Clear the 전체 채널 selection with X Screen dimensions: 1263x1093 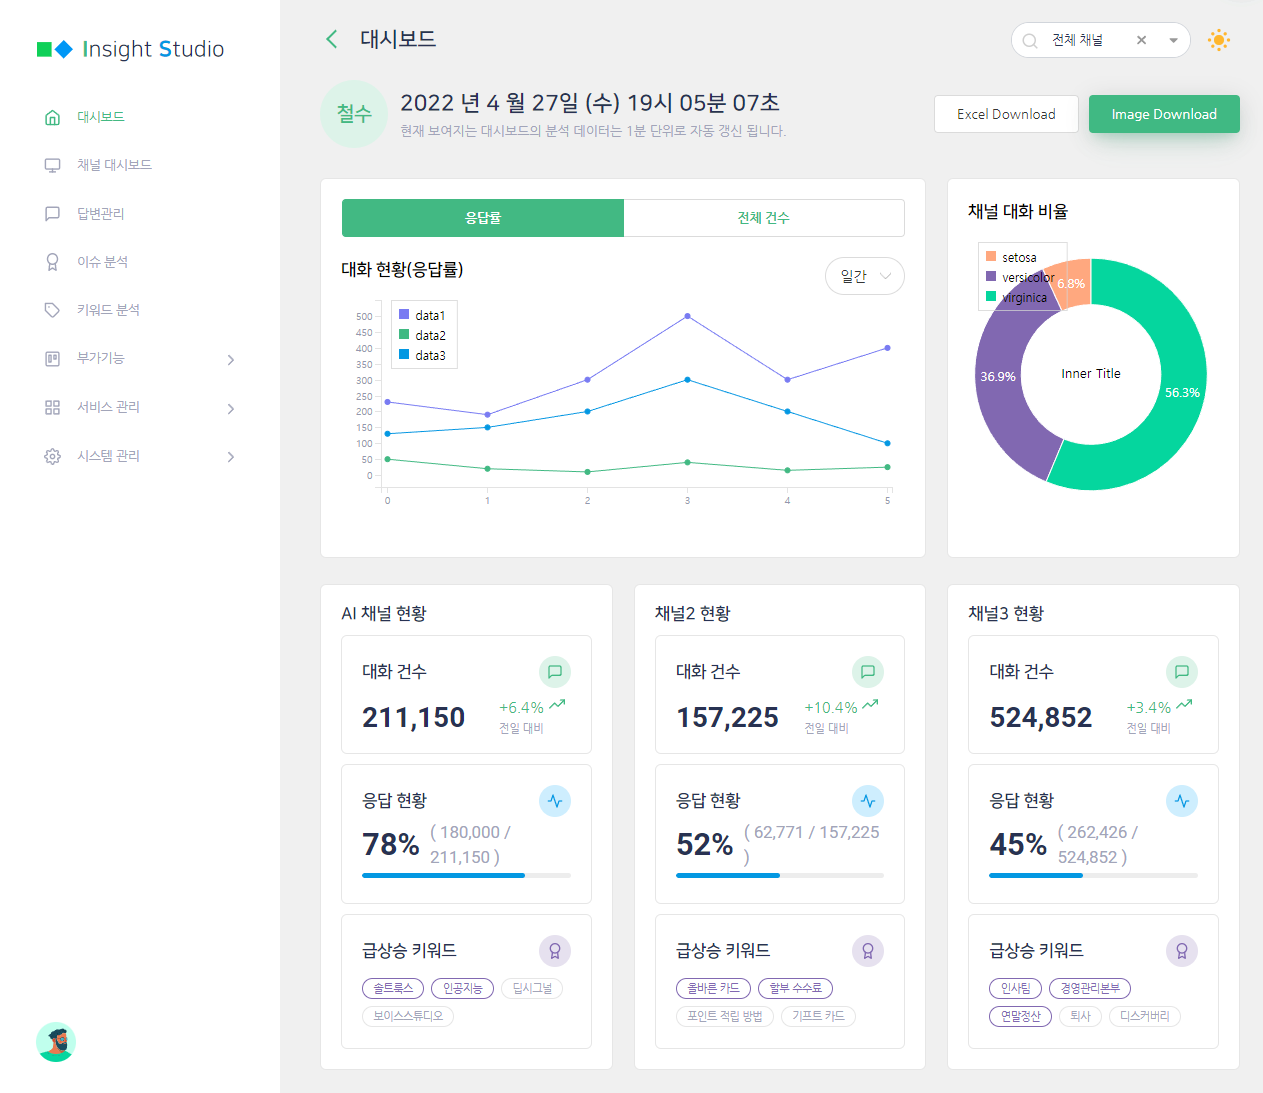pos(1141,40)
